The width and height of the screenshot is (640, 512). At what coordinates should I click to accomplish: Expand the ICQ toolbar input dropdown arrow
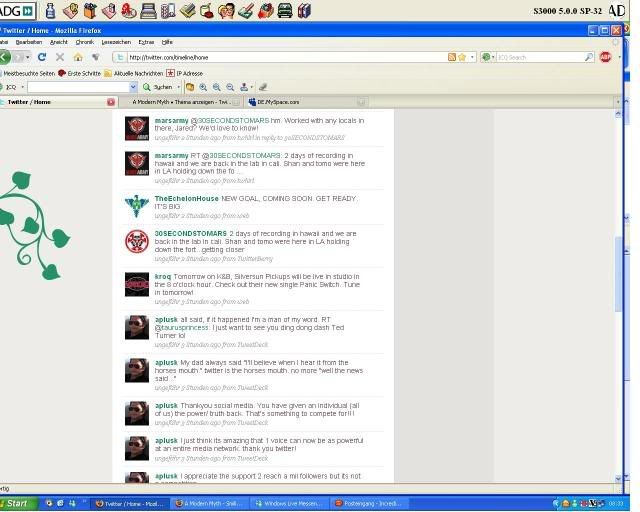coord(133,87)
